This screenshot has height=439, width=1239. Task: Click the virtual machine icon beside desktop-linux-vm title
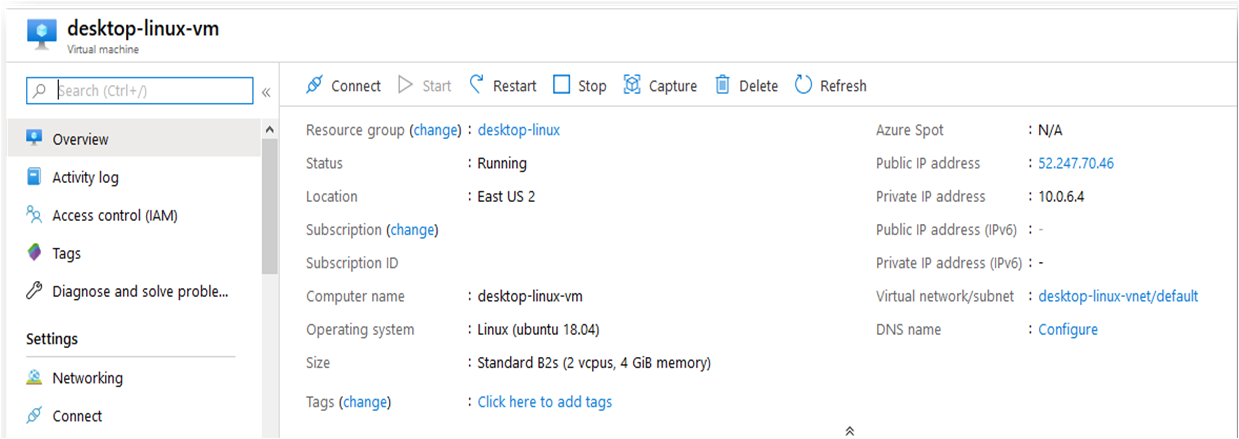click(40, 33)
